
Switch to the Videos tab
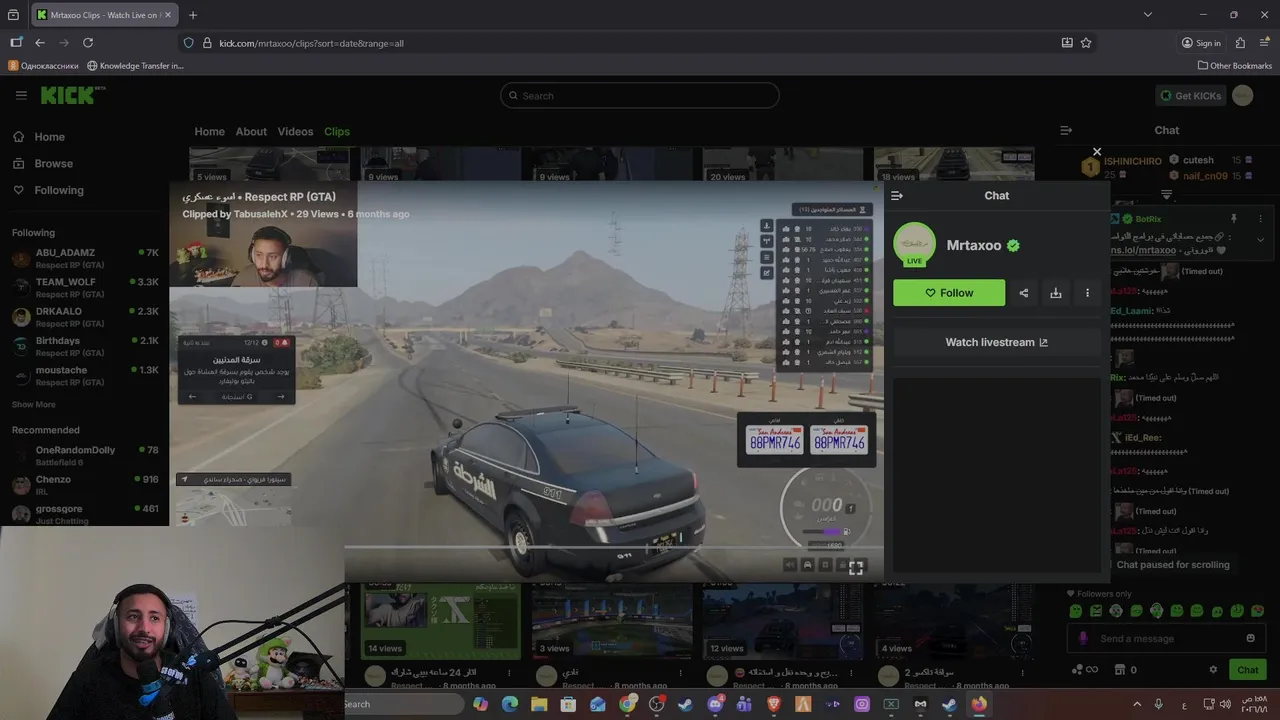[295, 131]
